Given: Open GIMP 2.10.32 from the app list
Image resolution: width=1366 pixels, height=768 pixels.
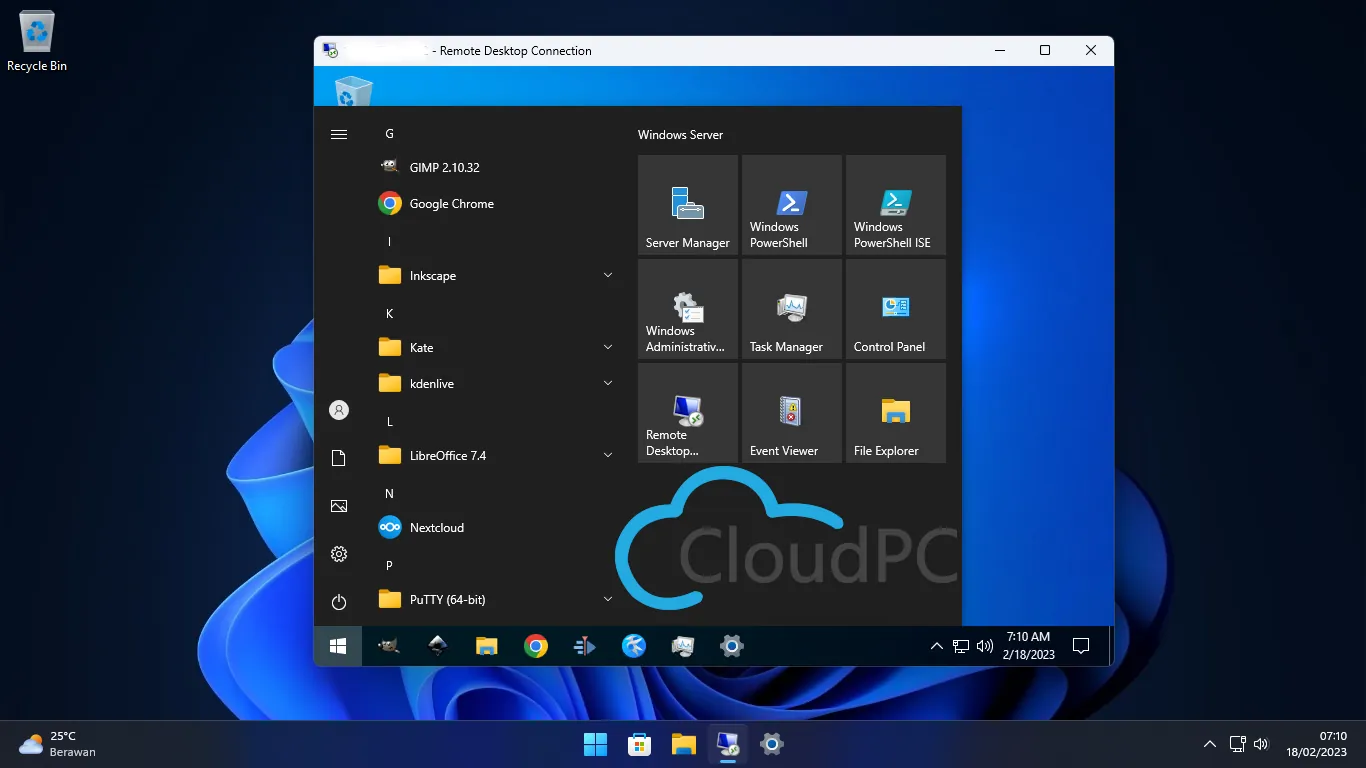Looking at the screenshot, I should 495,168.
